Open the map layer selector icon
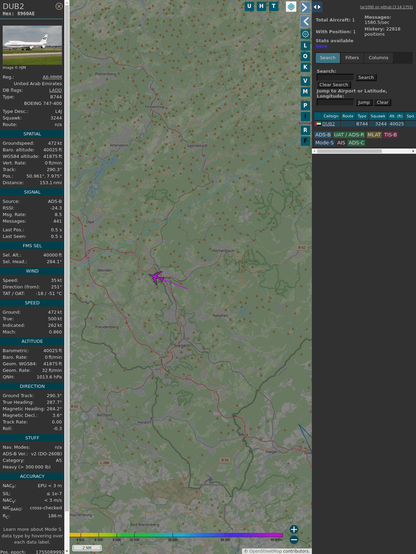 point(291,6)
